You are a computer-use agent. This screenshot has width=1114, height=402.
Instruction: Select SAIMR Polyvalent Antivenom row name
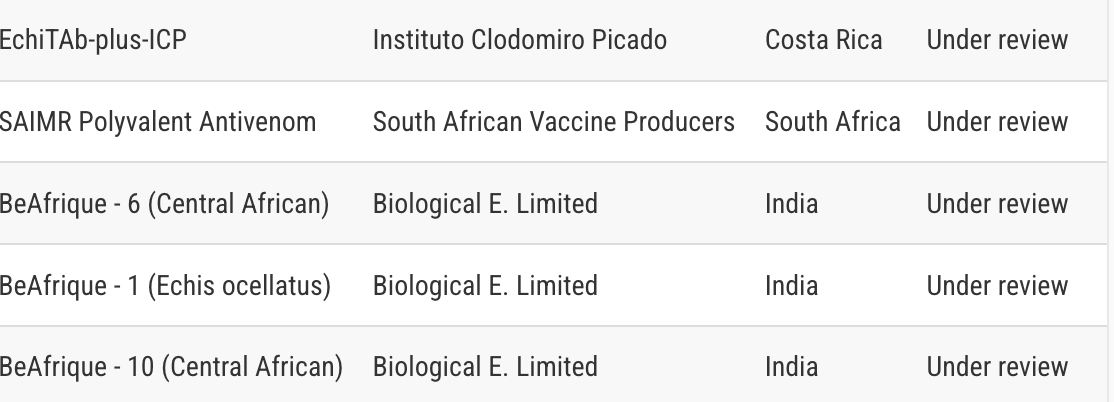coord(158,121)
